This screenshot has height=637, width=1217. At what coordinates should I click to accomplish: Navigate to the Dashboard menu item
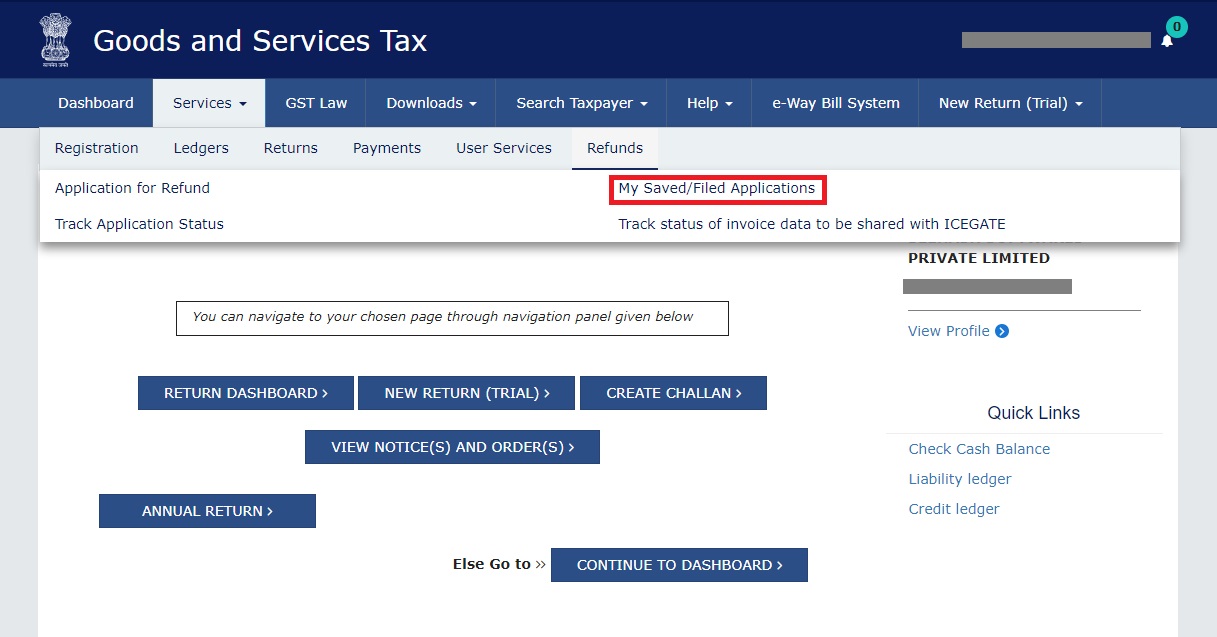point(95,102)
